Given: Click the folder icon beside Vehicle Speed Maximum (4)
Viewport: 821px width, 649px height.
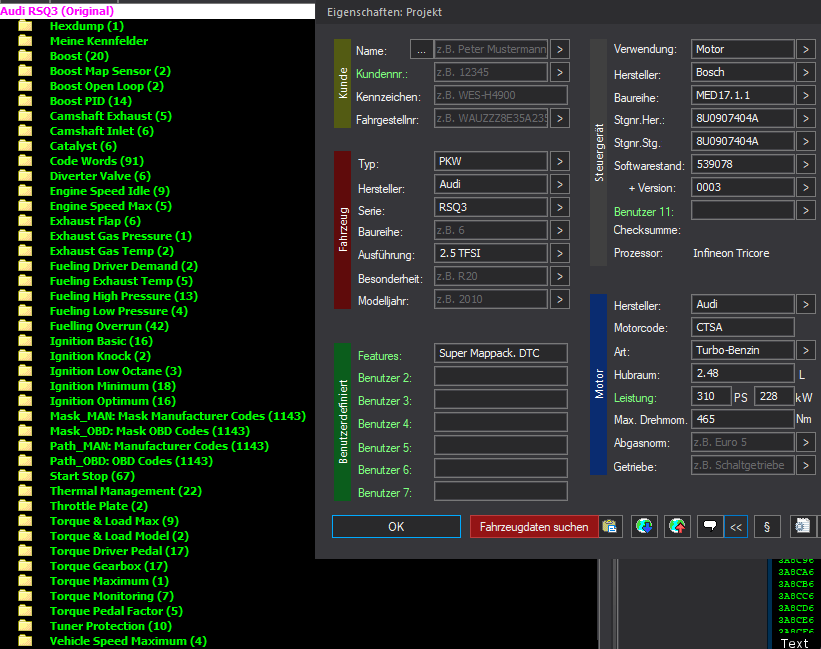Looking at the screenshot, I should point(25,641).
